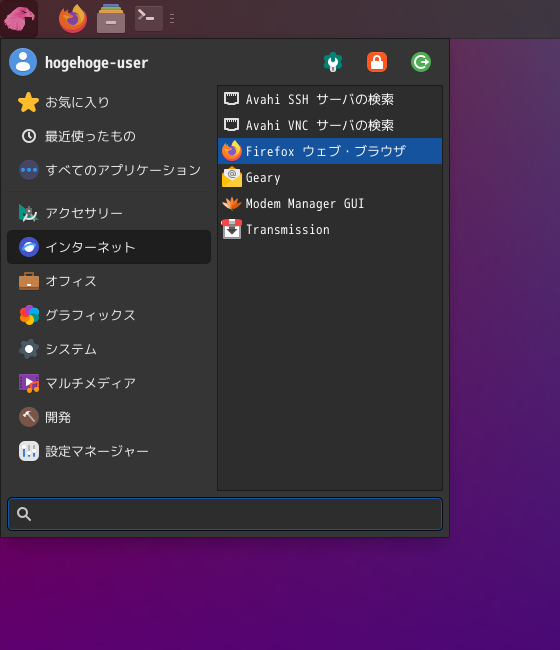Open the お気に入り favorites category
Viewport: 560px width, 650px height.
pyautogui.click(x=109, y=102)
